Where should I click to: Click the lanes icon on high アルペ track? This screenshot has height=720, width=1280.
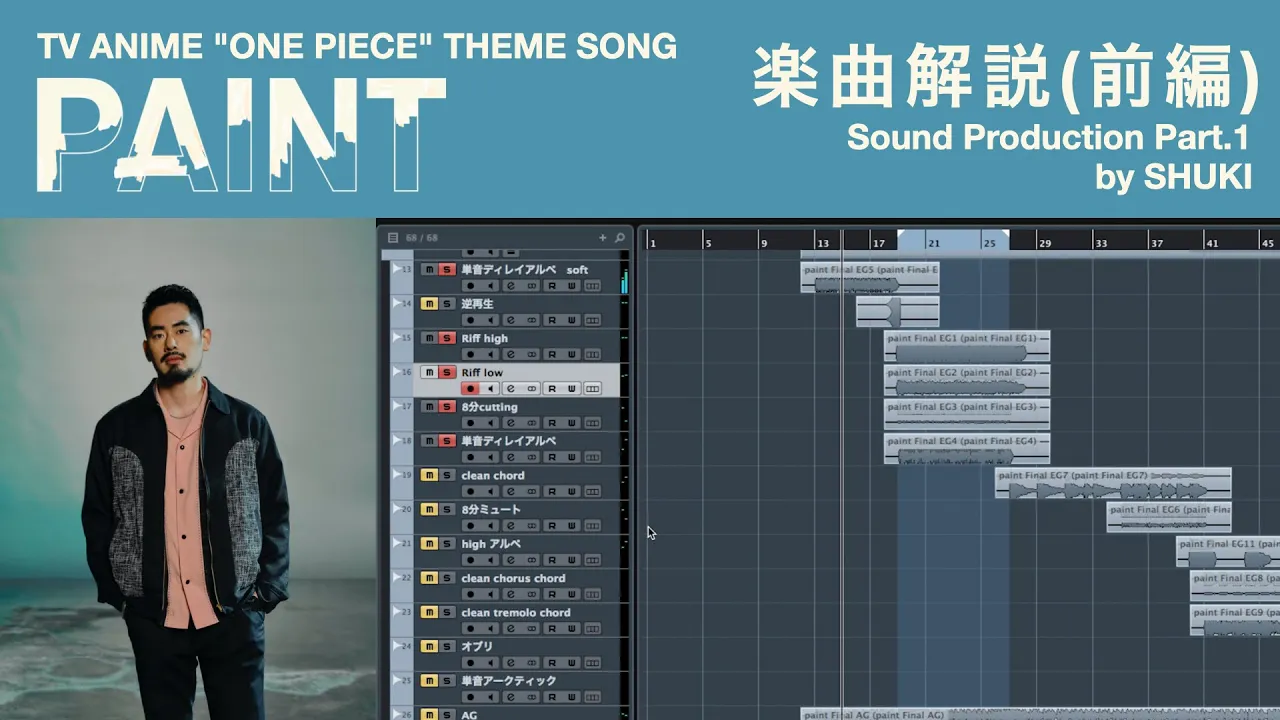[x=593, y=560]
